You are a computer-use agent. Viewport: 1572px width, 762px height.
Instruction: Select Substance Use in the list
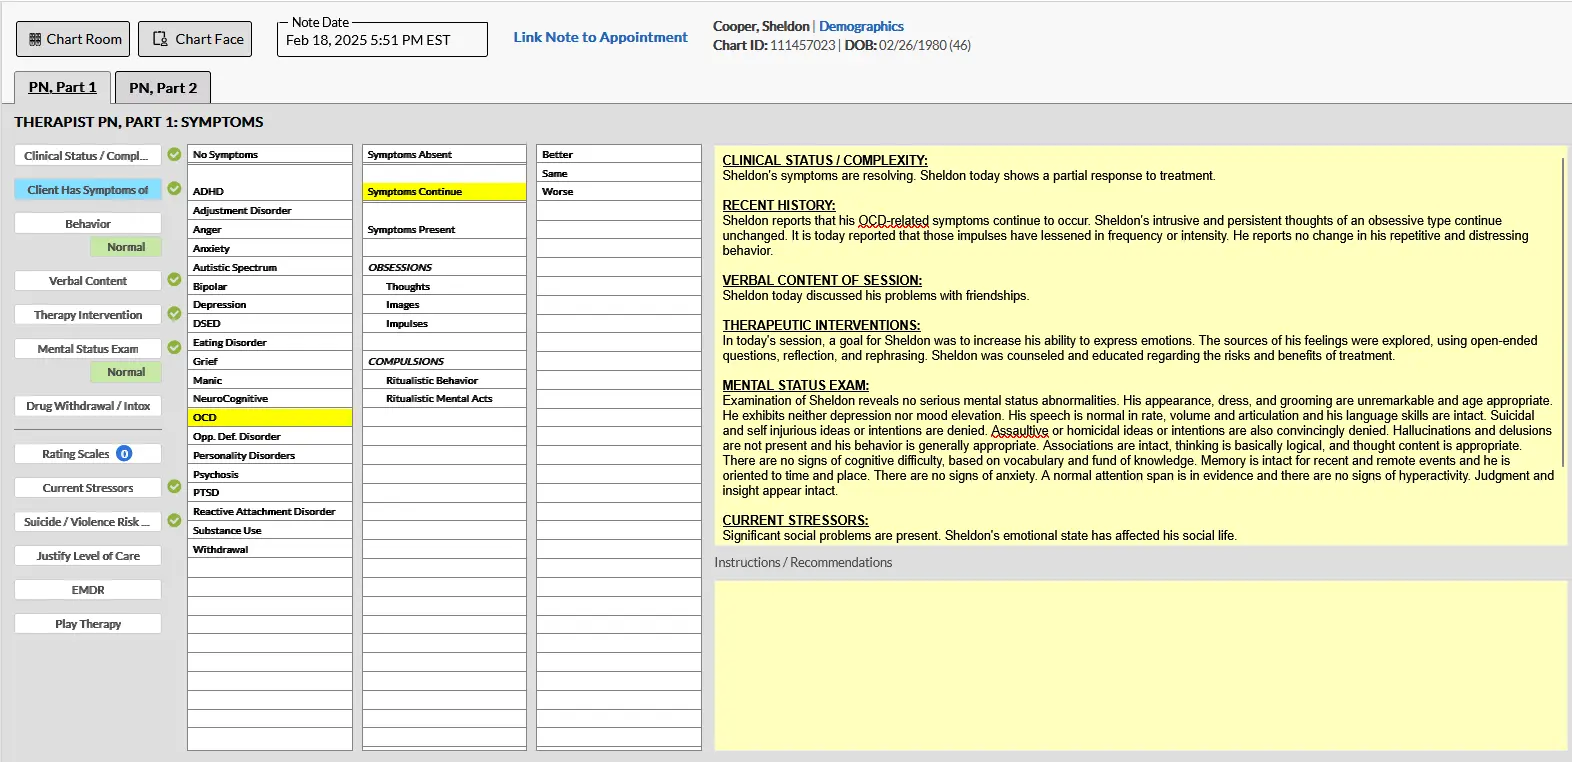coord(270,531)
